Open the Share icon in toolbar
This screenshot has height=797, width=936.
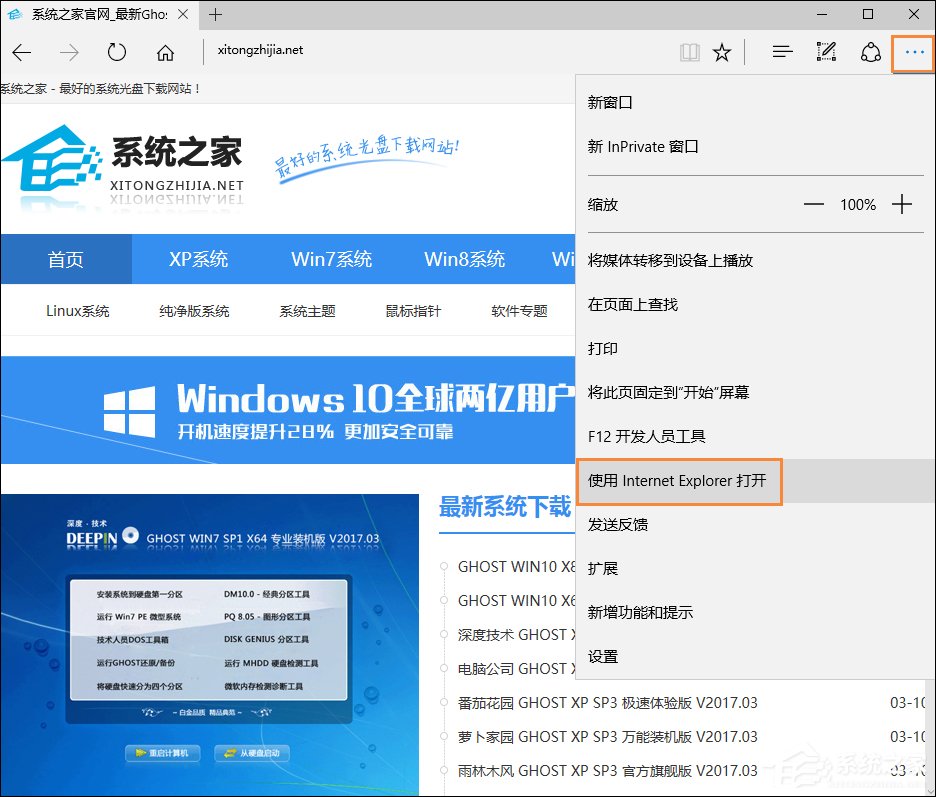(869, 52)
